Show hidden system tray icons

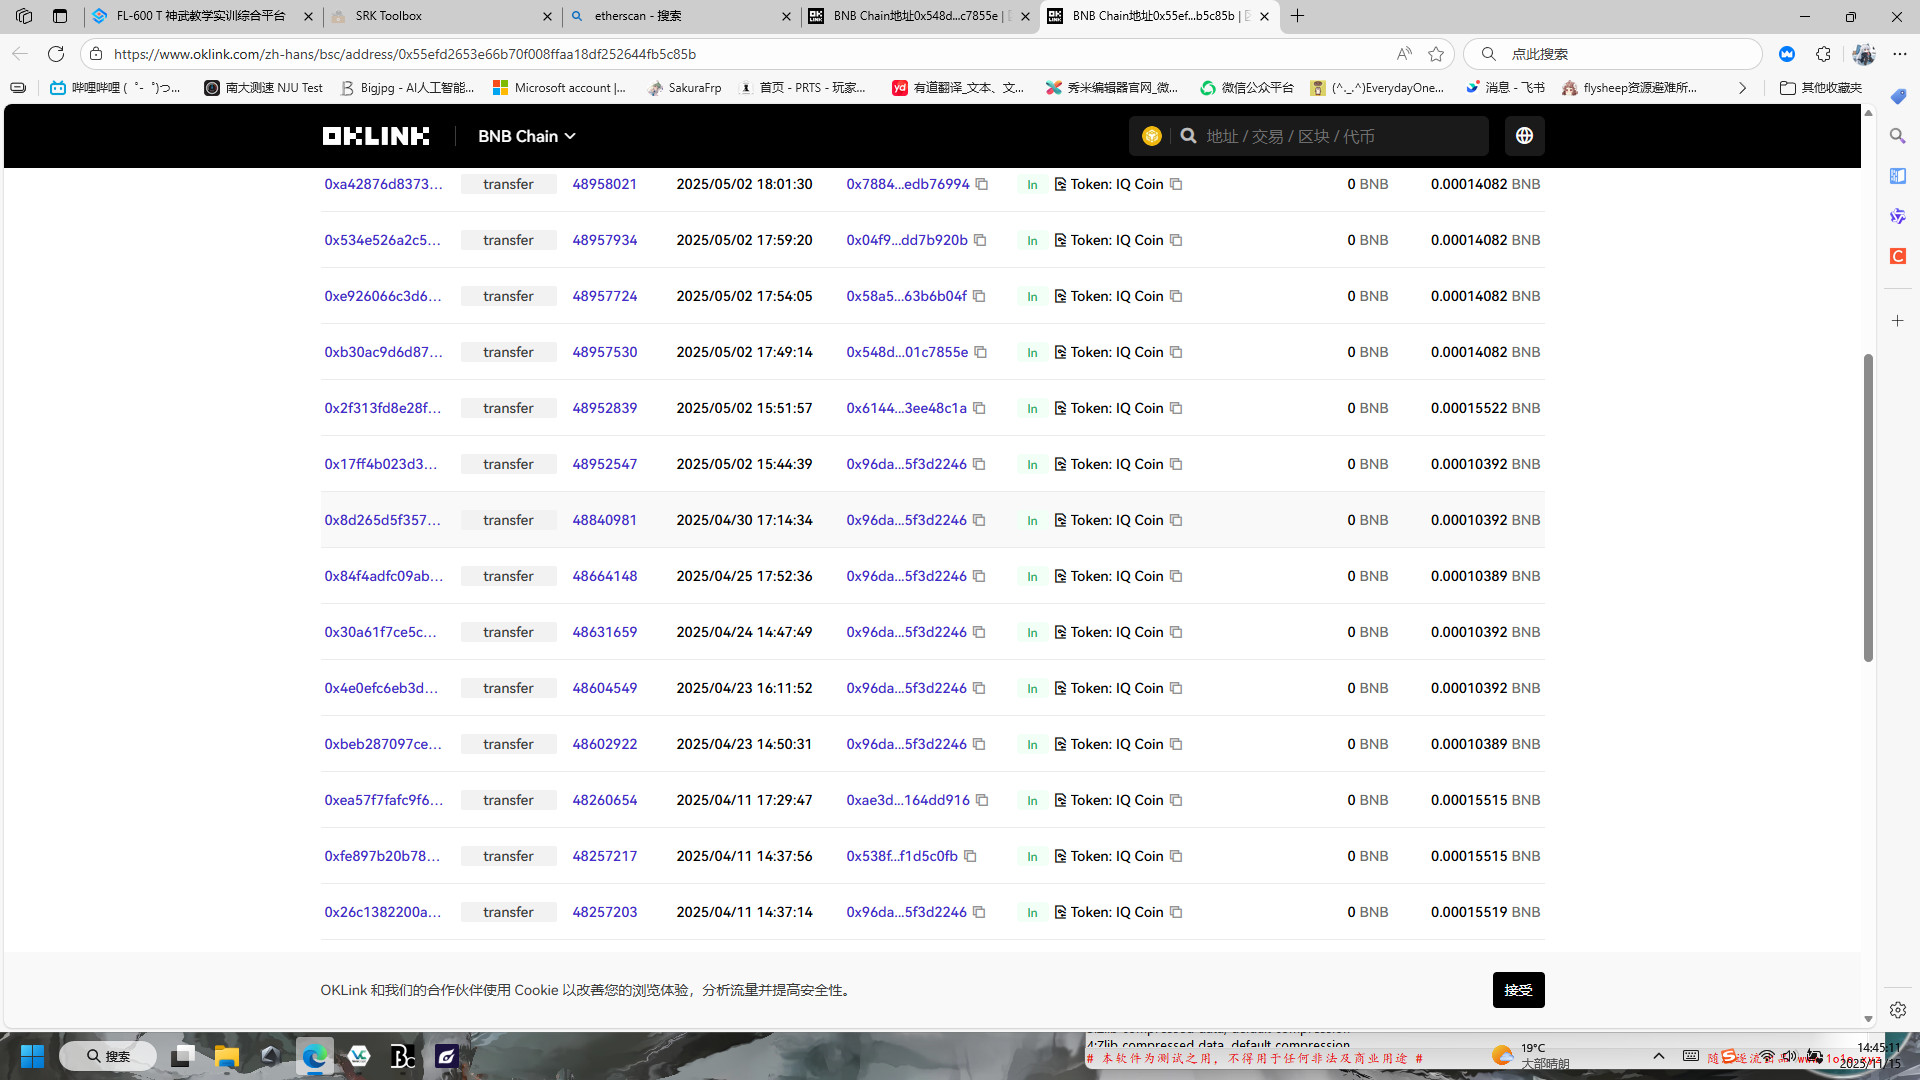[1658, 1056]
